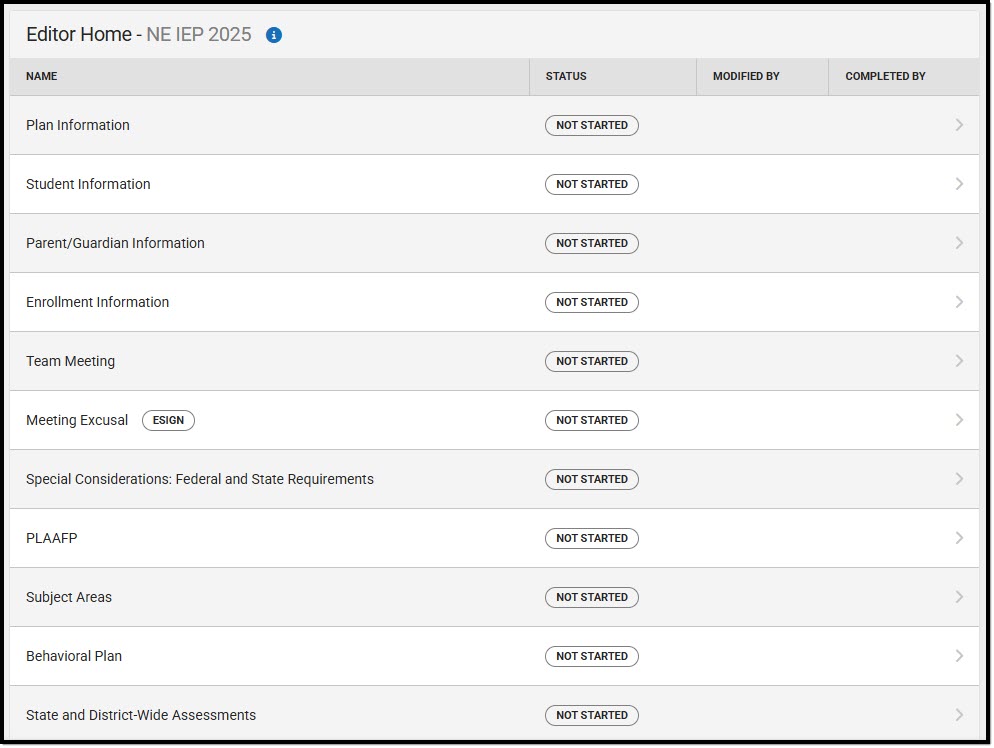Open Special Considerations: Federal and State Requirements
The image size is (994, 748).
click(x=200, y=479)
